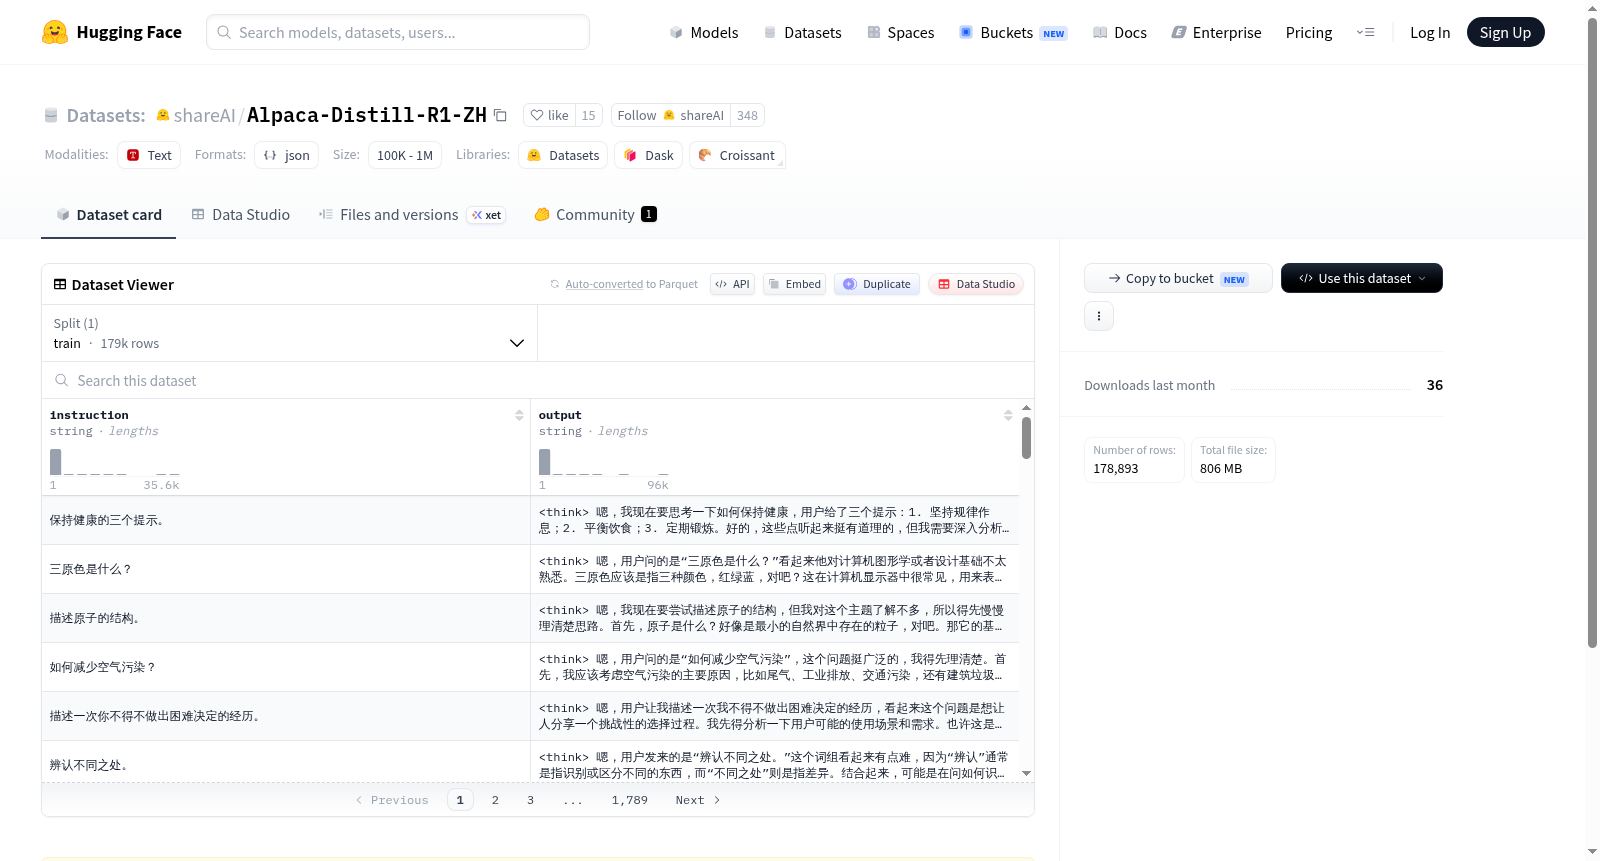Image resolution: width=1600 pixels, height=861 pixels.
Task: Sort the instruction column with its arrows
Action: tap(519, 415)
